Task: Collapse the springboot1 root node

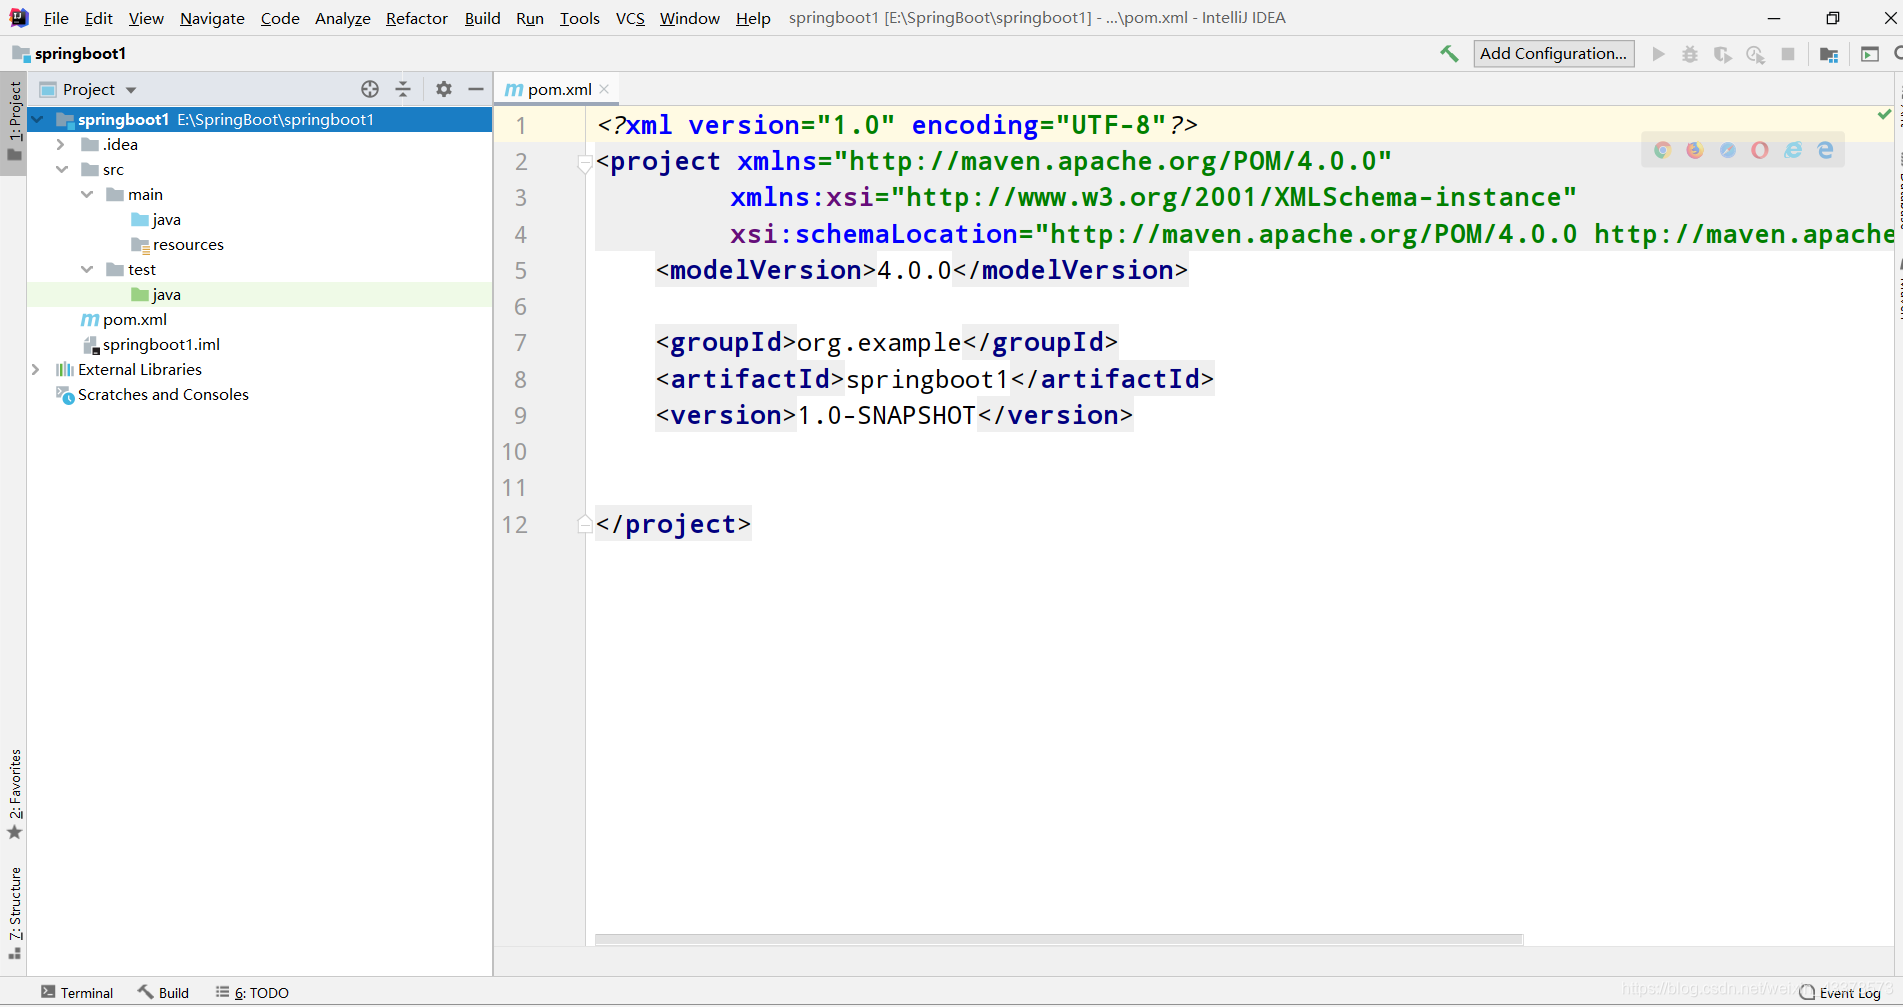Action: [x=38, y=119]
